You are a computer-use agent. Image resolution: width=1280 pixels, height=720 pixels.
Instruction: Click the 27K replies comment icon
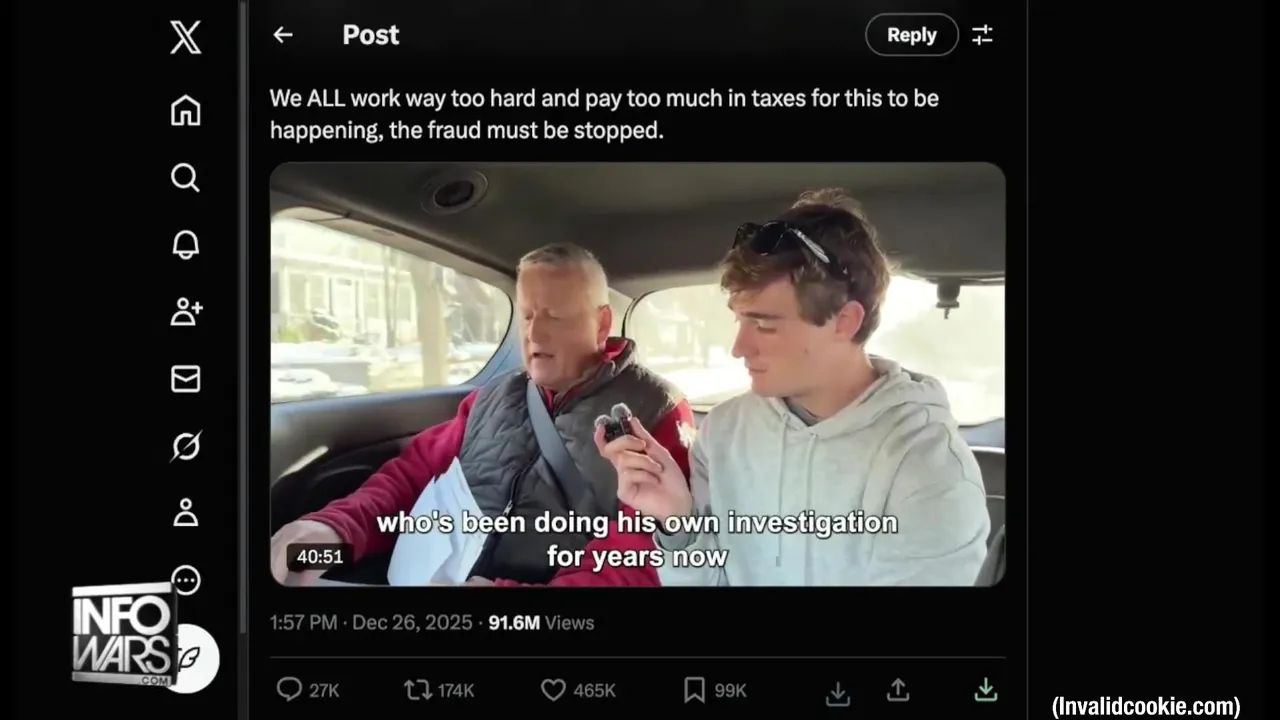(289, 689)
